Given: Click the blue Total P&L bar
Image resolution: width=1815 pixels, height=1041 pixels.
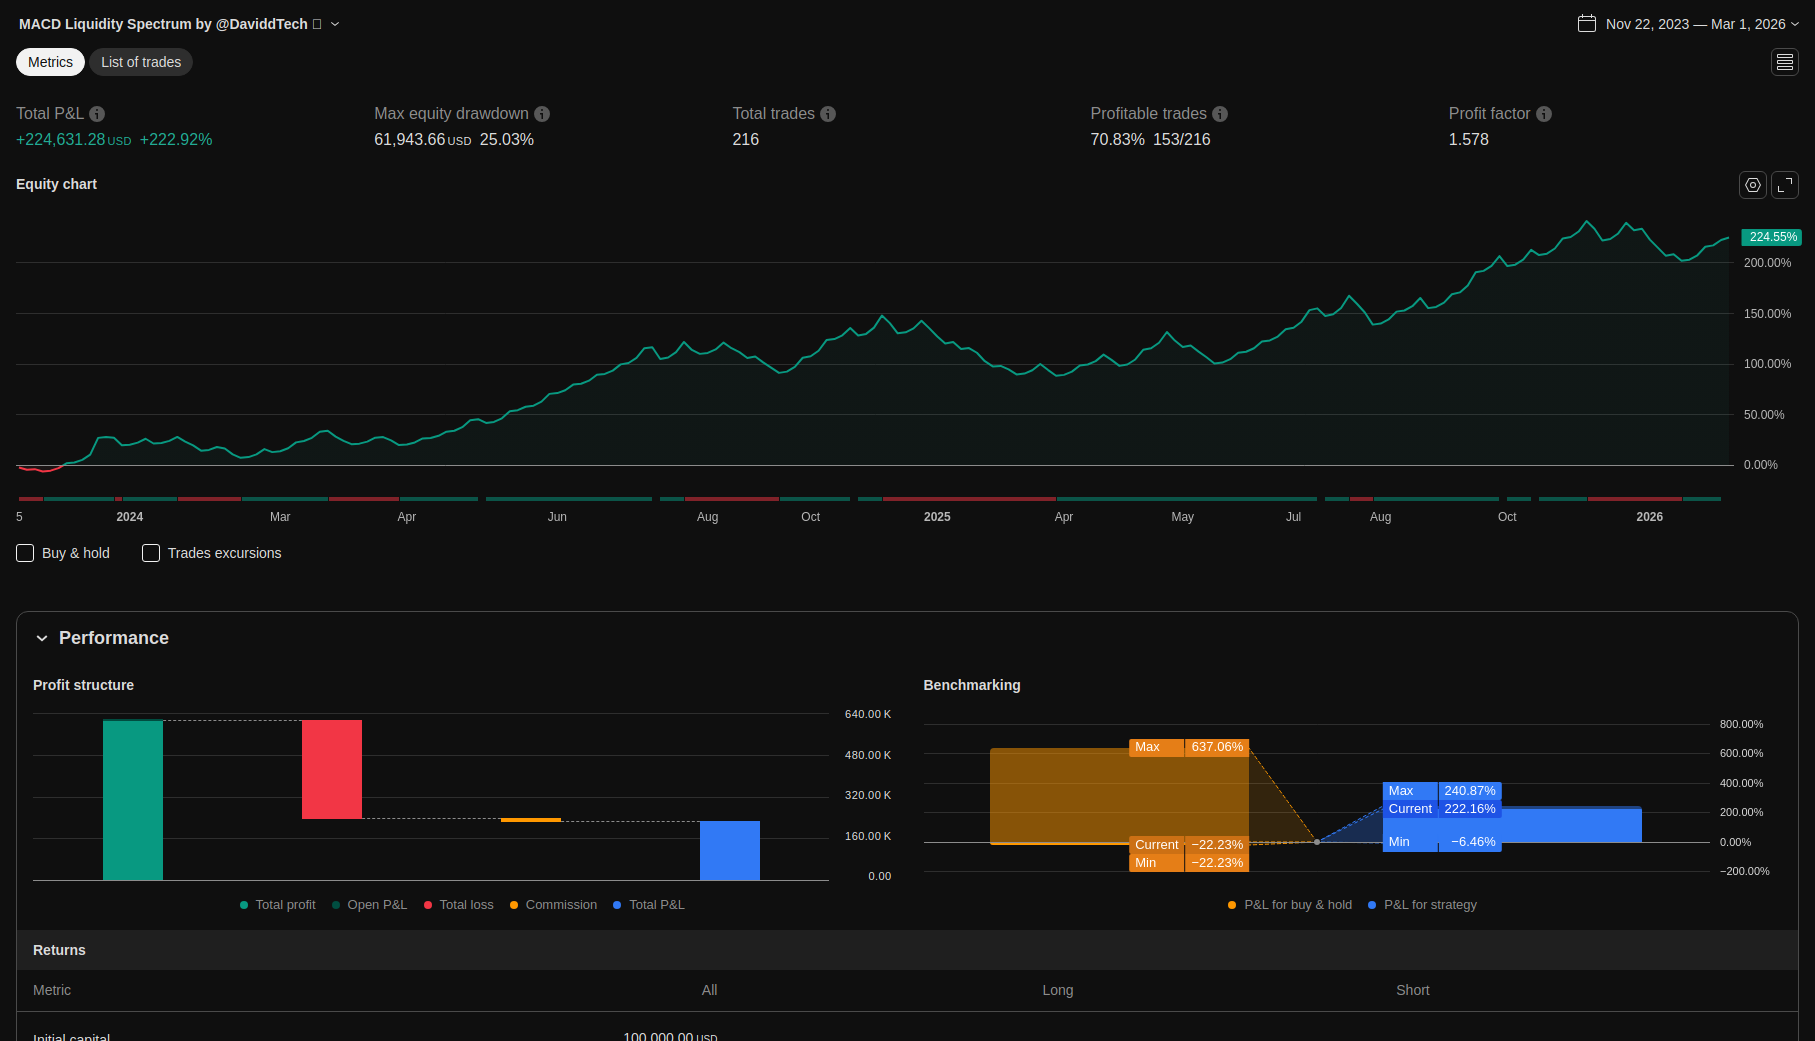Looking at the screenshot, I should tap(729, 850).
